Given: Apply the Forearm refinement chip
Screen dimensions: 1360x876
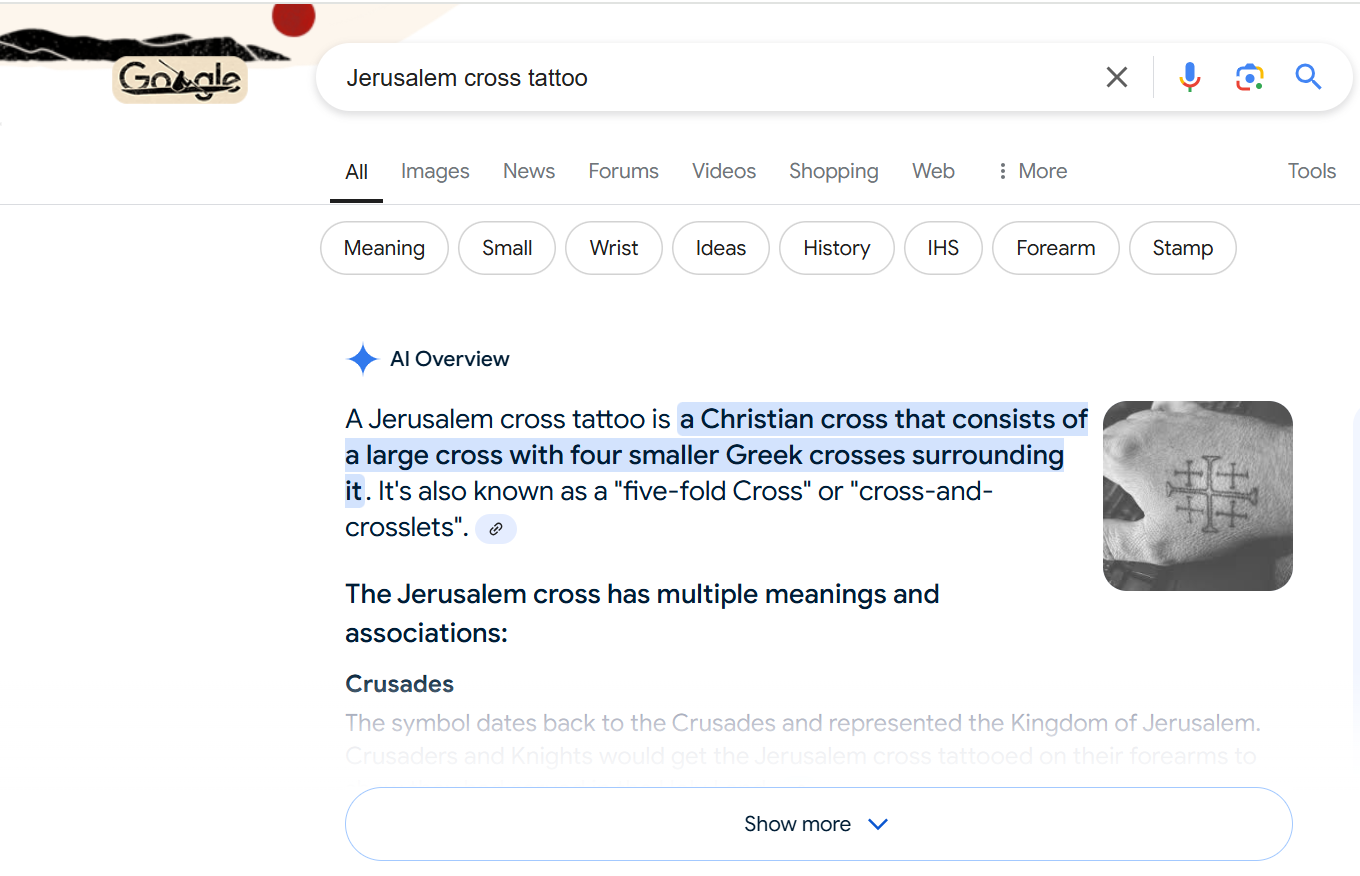Looking at the screenshot, I should tap(1055, 248).
